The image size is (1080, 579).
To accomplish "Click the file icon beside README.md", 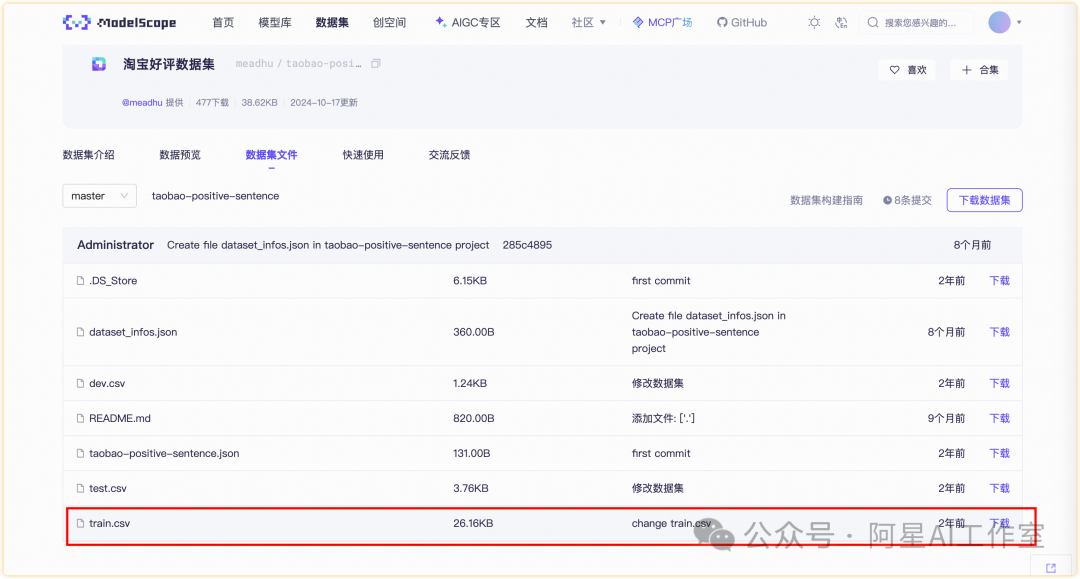I will tap(81, 419).
